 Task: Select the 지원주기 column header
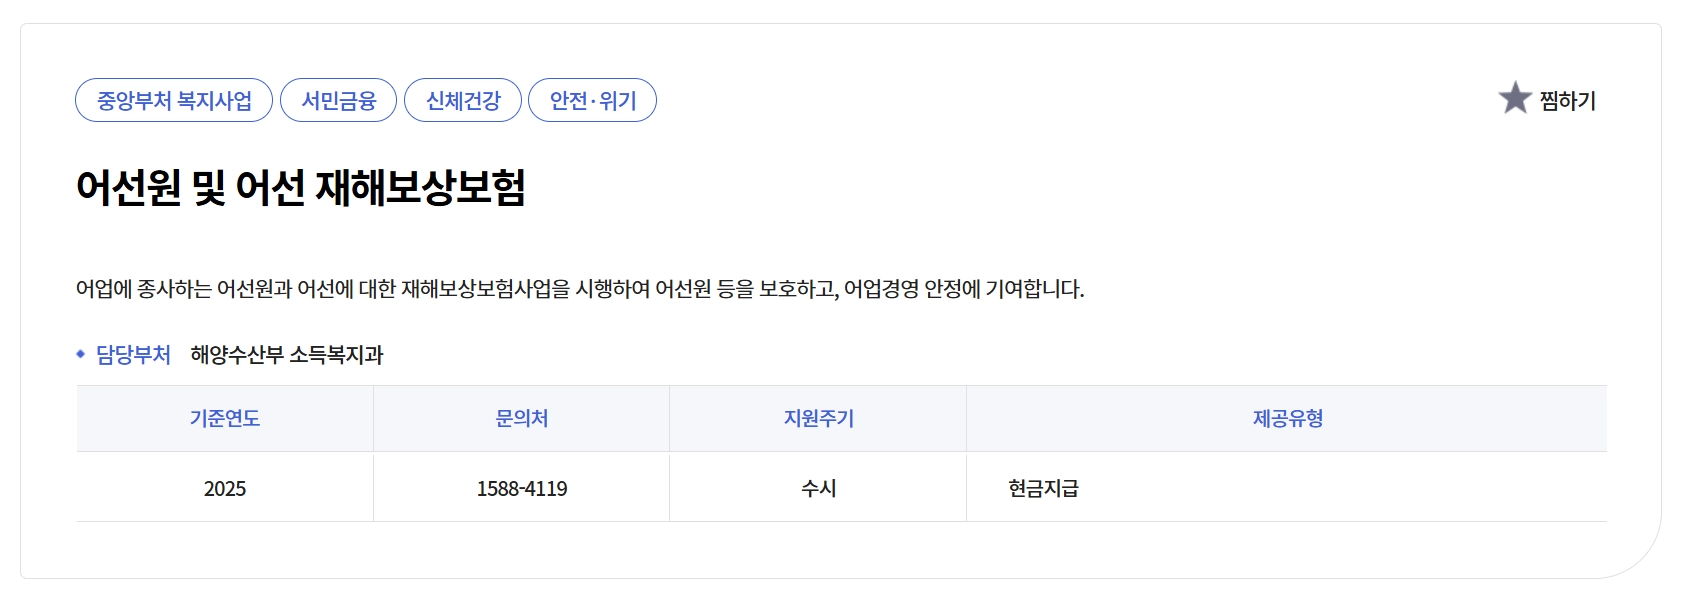click(x=816, y=418)
